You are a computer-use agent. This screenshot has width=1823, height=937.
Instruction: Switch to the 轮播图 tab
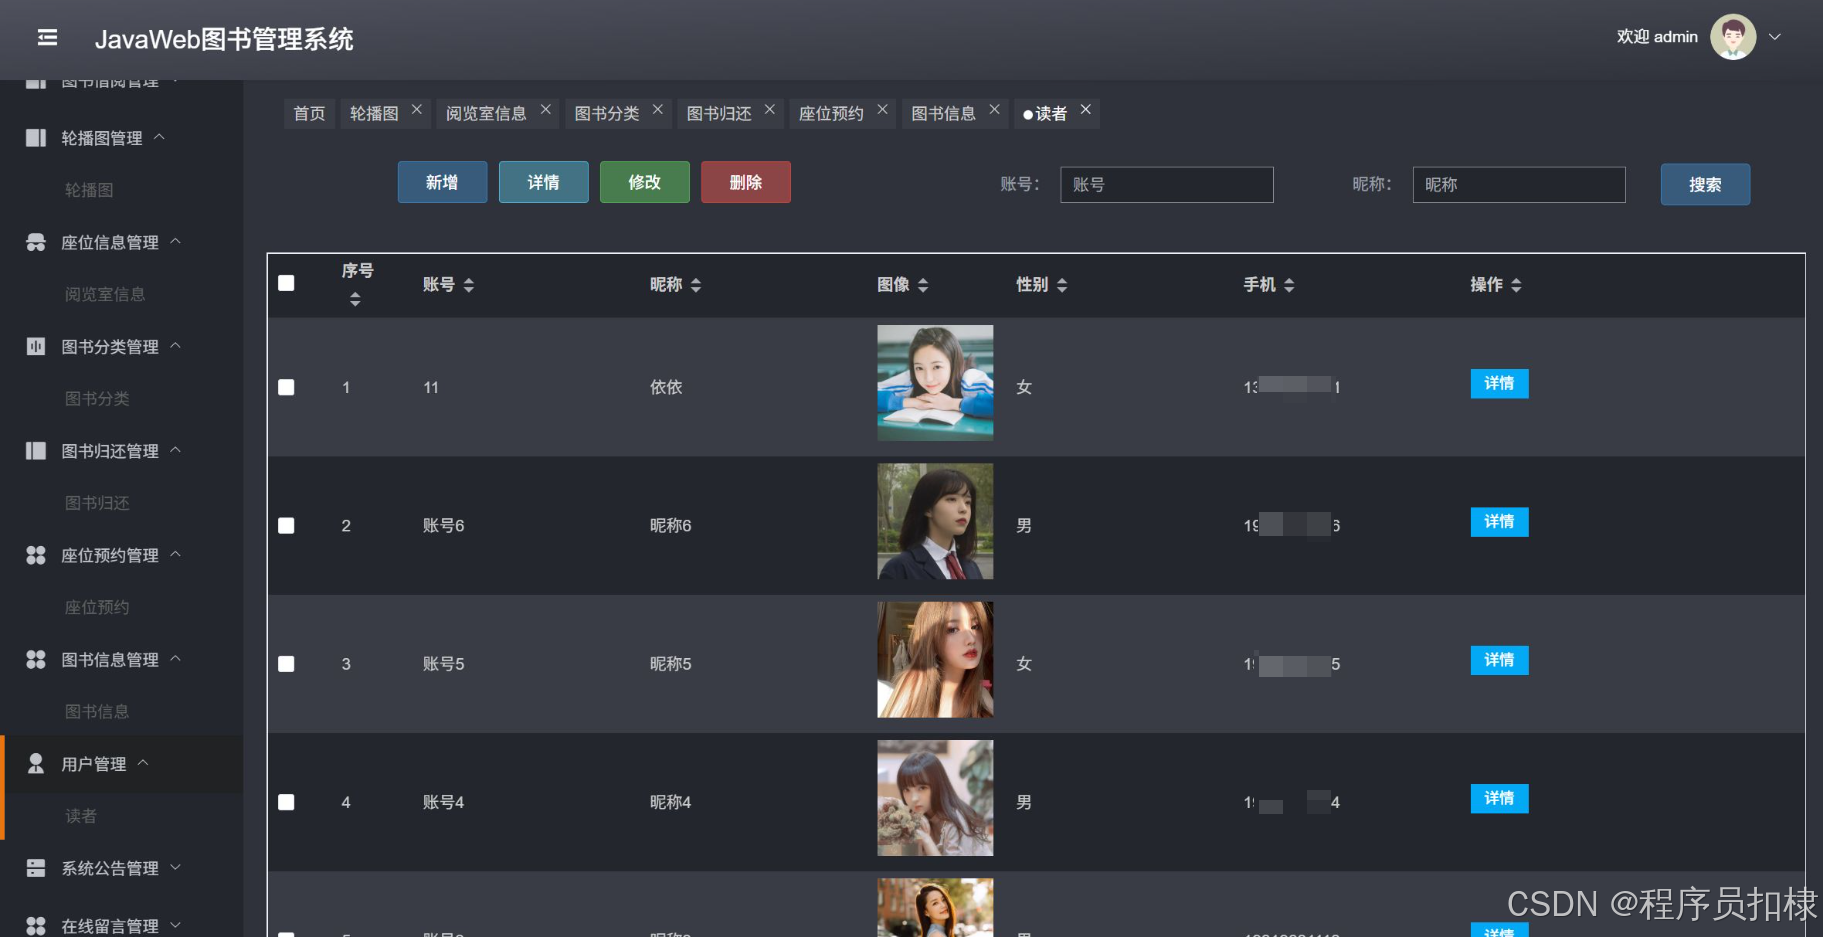[x=374, y=114]
